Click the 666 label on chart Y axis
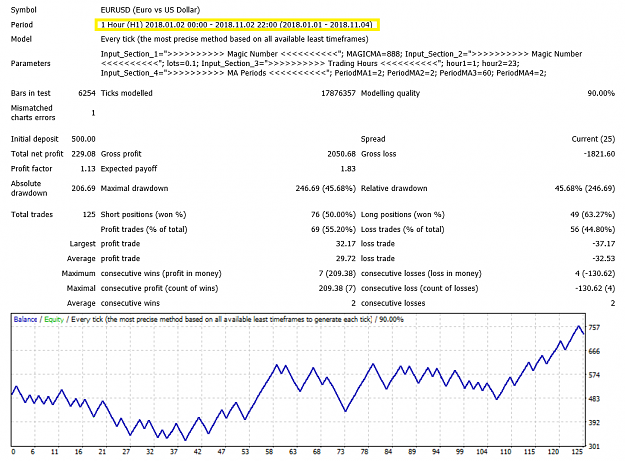This screenshot has width=625, height=461. (x=594, y=352)
